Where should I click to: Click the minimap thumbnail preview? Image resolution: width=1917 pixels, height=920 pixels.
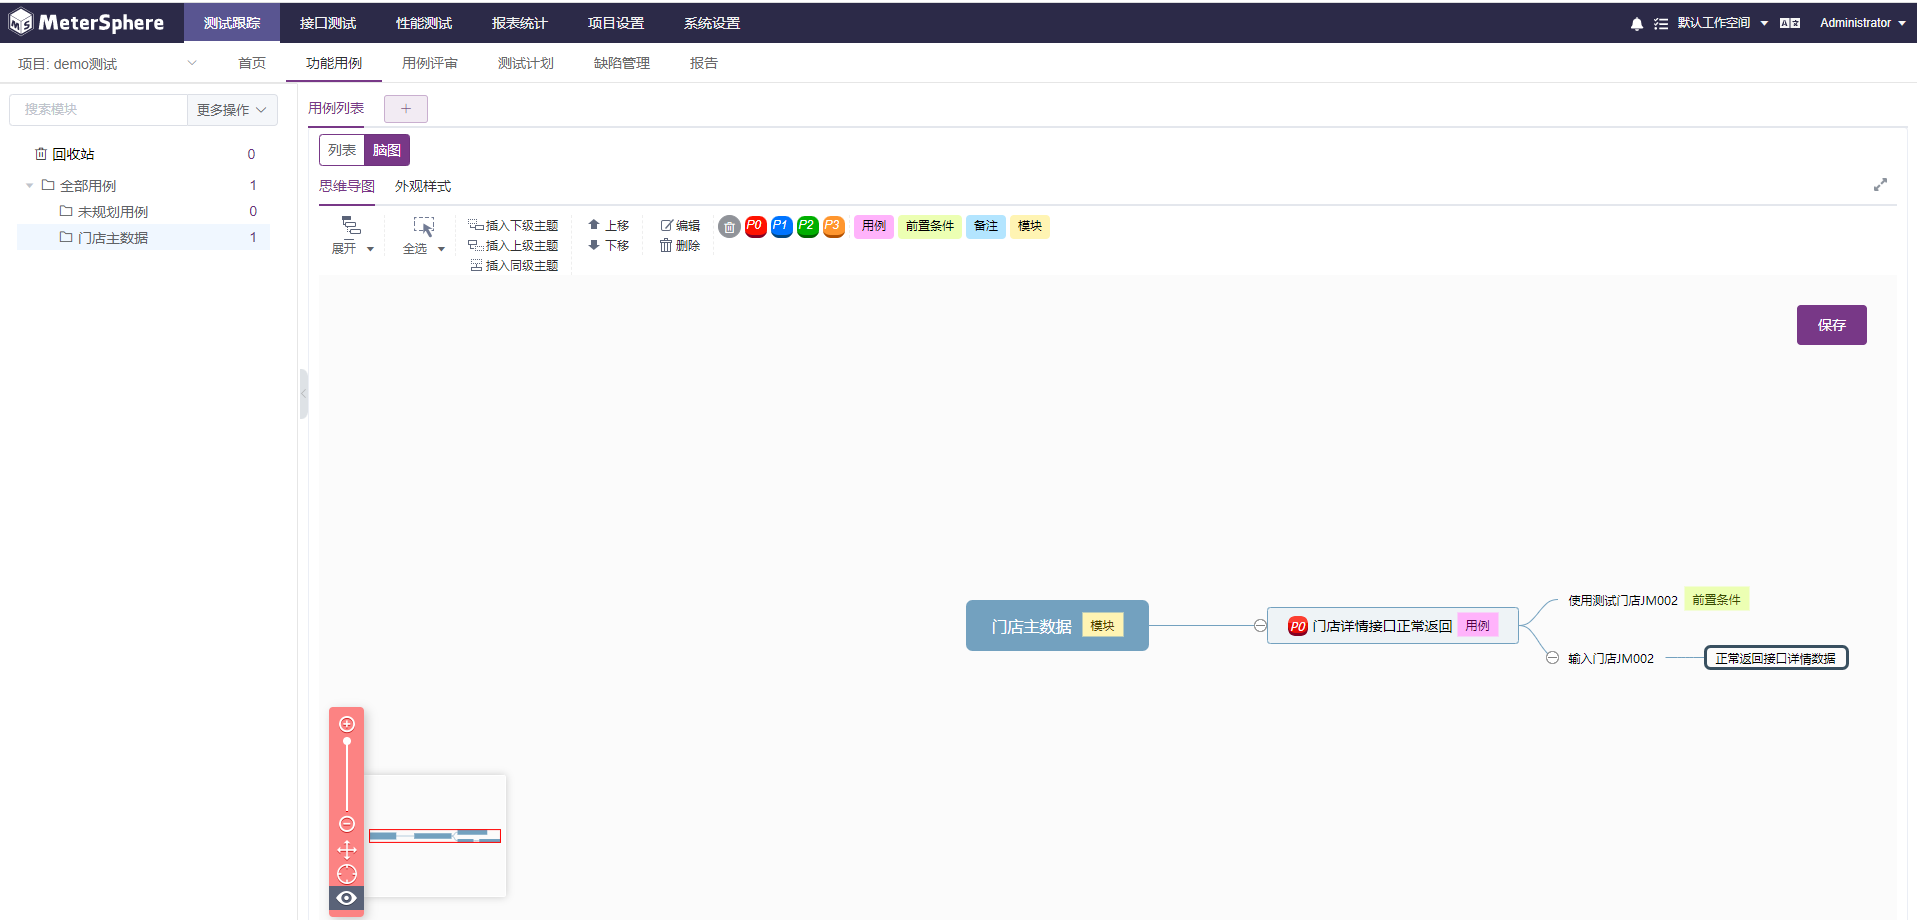435,836
